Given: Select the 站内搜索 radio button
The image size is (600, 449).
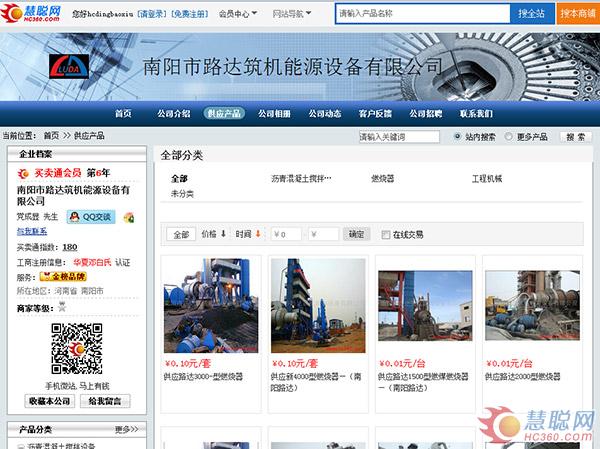Looking at the screenshot, I should tap(457, 137).
